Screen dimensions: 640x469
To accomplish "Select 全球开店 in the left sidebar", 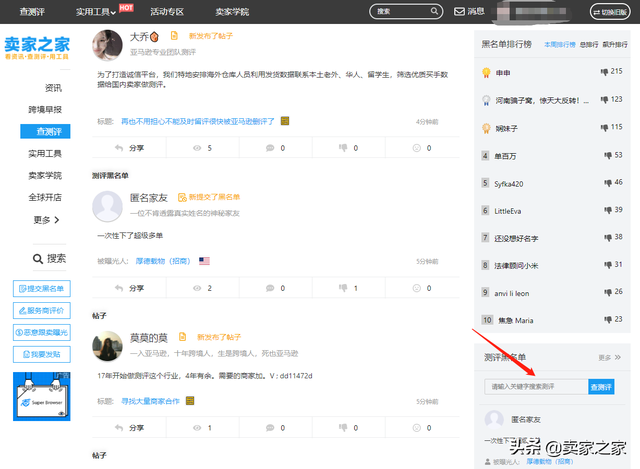I will pyautogui.click(x=45, y=198).
